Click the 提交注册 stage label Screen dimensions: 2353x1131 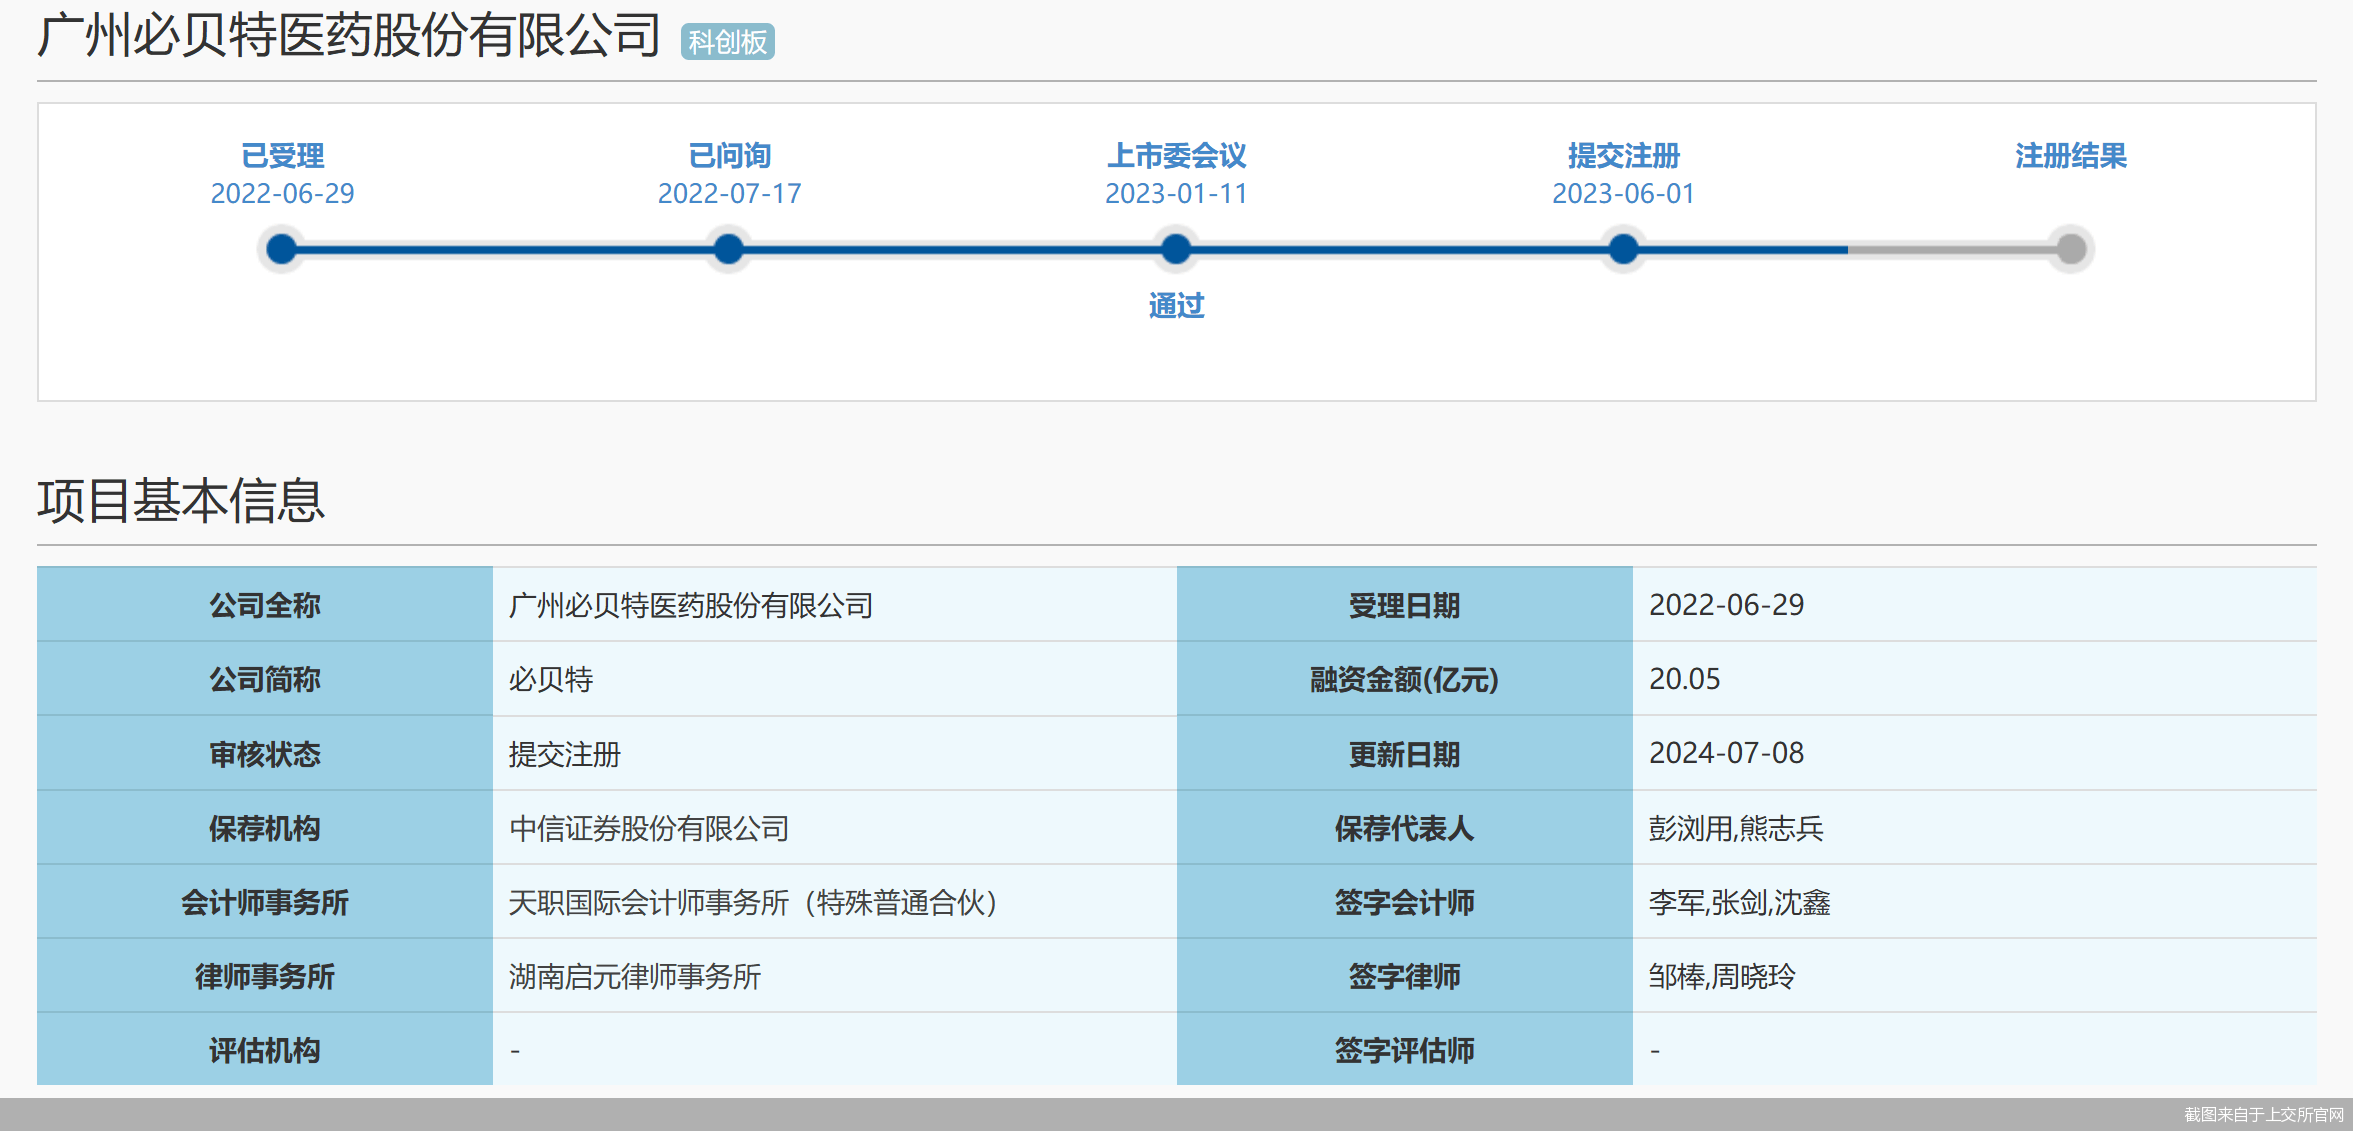[1623, 156]
